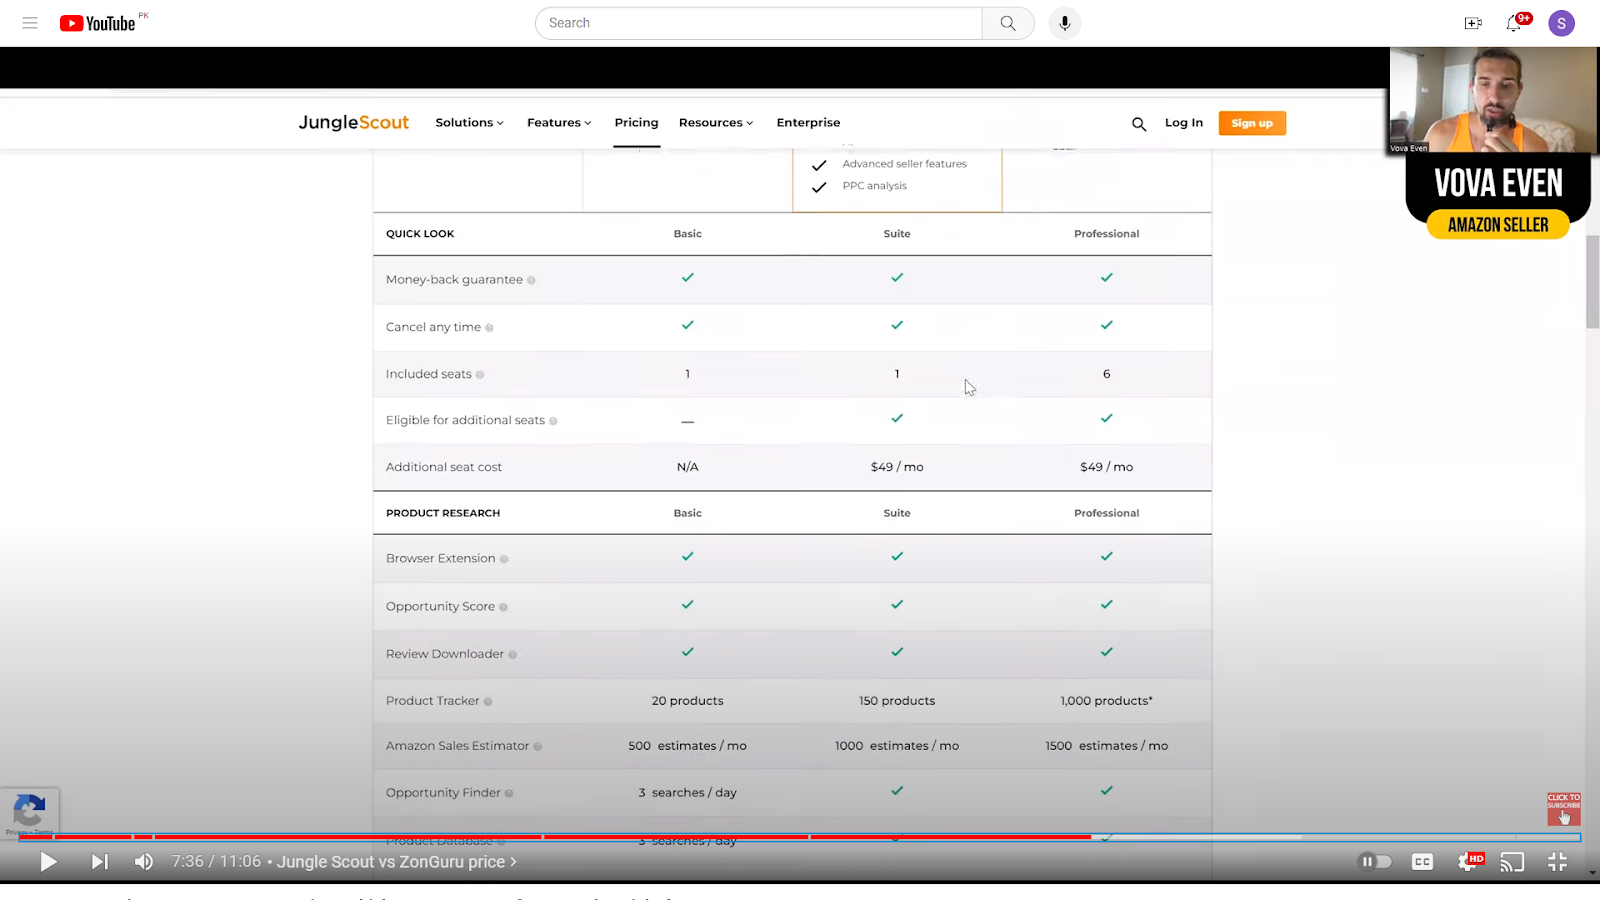Click the YouTube search magnifier button

1008,23
